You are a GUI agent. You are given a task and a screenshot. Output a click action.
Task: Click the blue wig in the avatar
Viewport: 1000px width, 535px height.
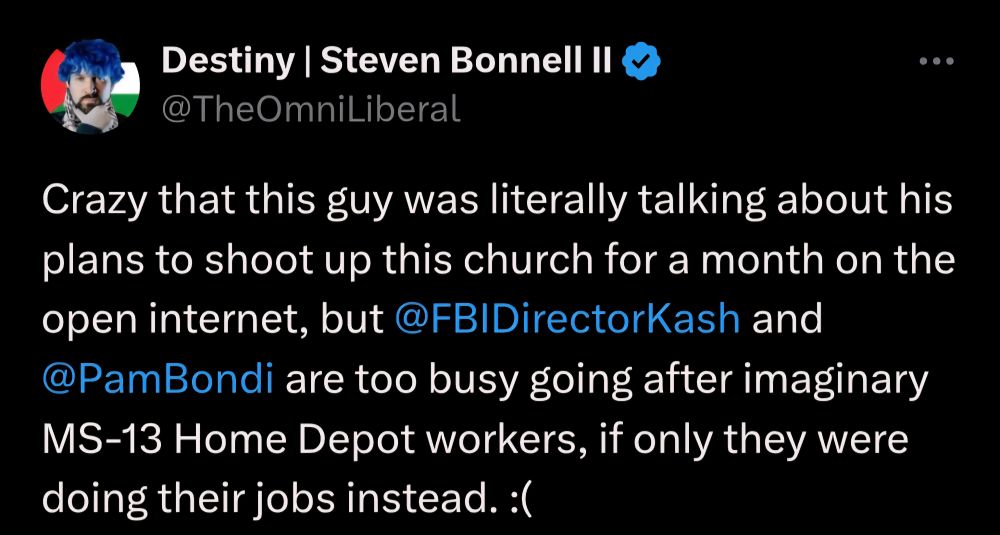(x=94, y=61)
